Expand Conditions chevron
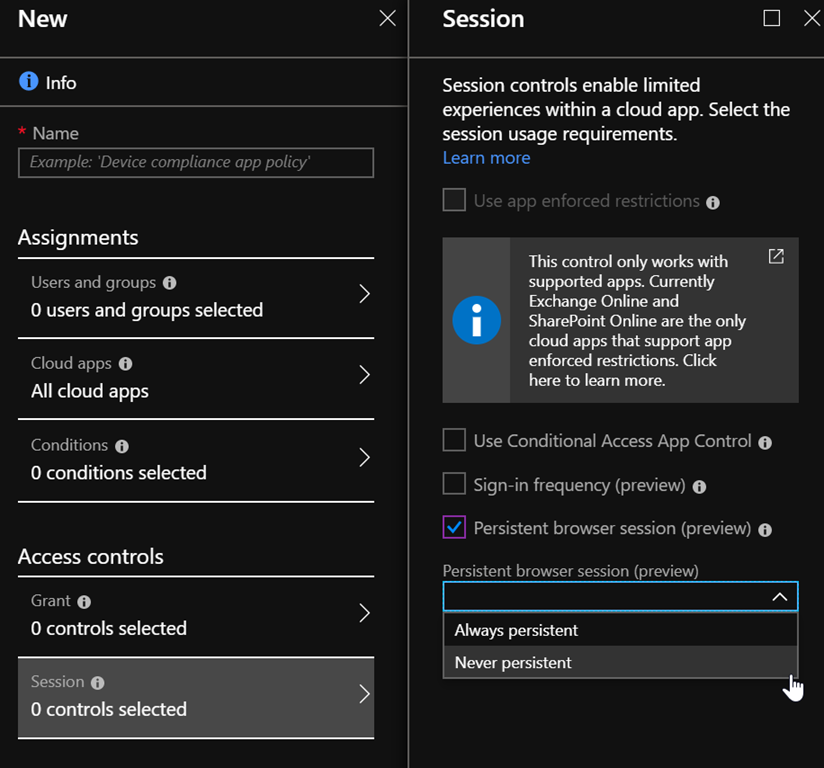824x768 pixels. pyautogui.click(x=364, y=457)
